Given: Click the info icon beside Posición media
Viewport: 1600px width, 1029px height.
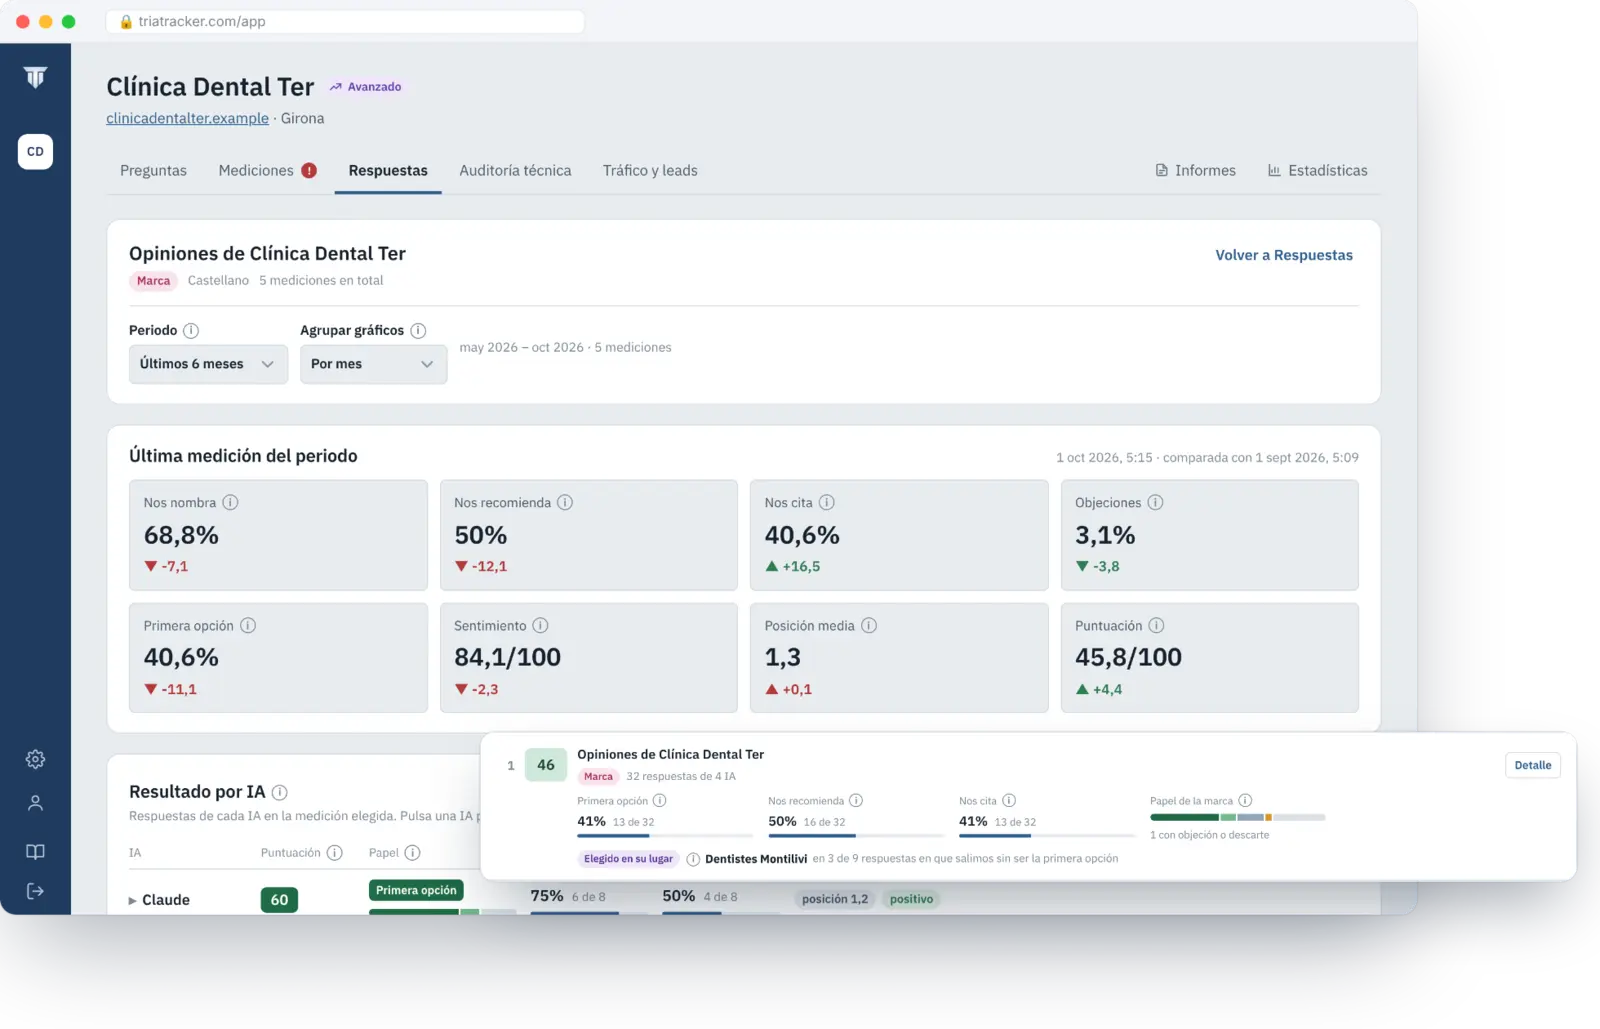Looking at the screenshot, I should pyautogui.click(x=869, y=625).
